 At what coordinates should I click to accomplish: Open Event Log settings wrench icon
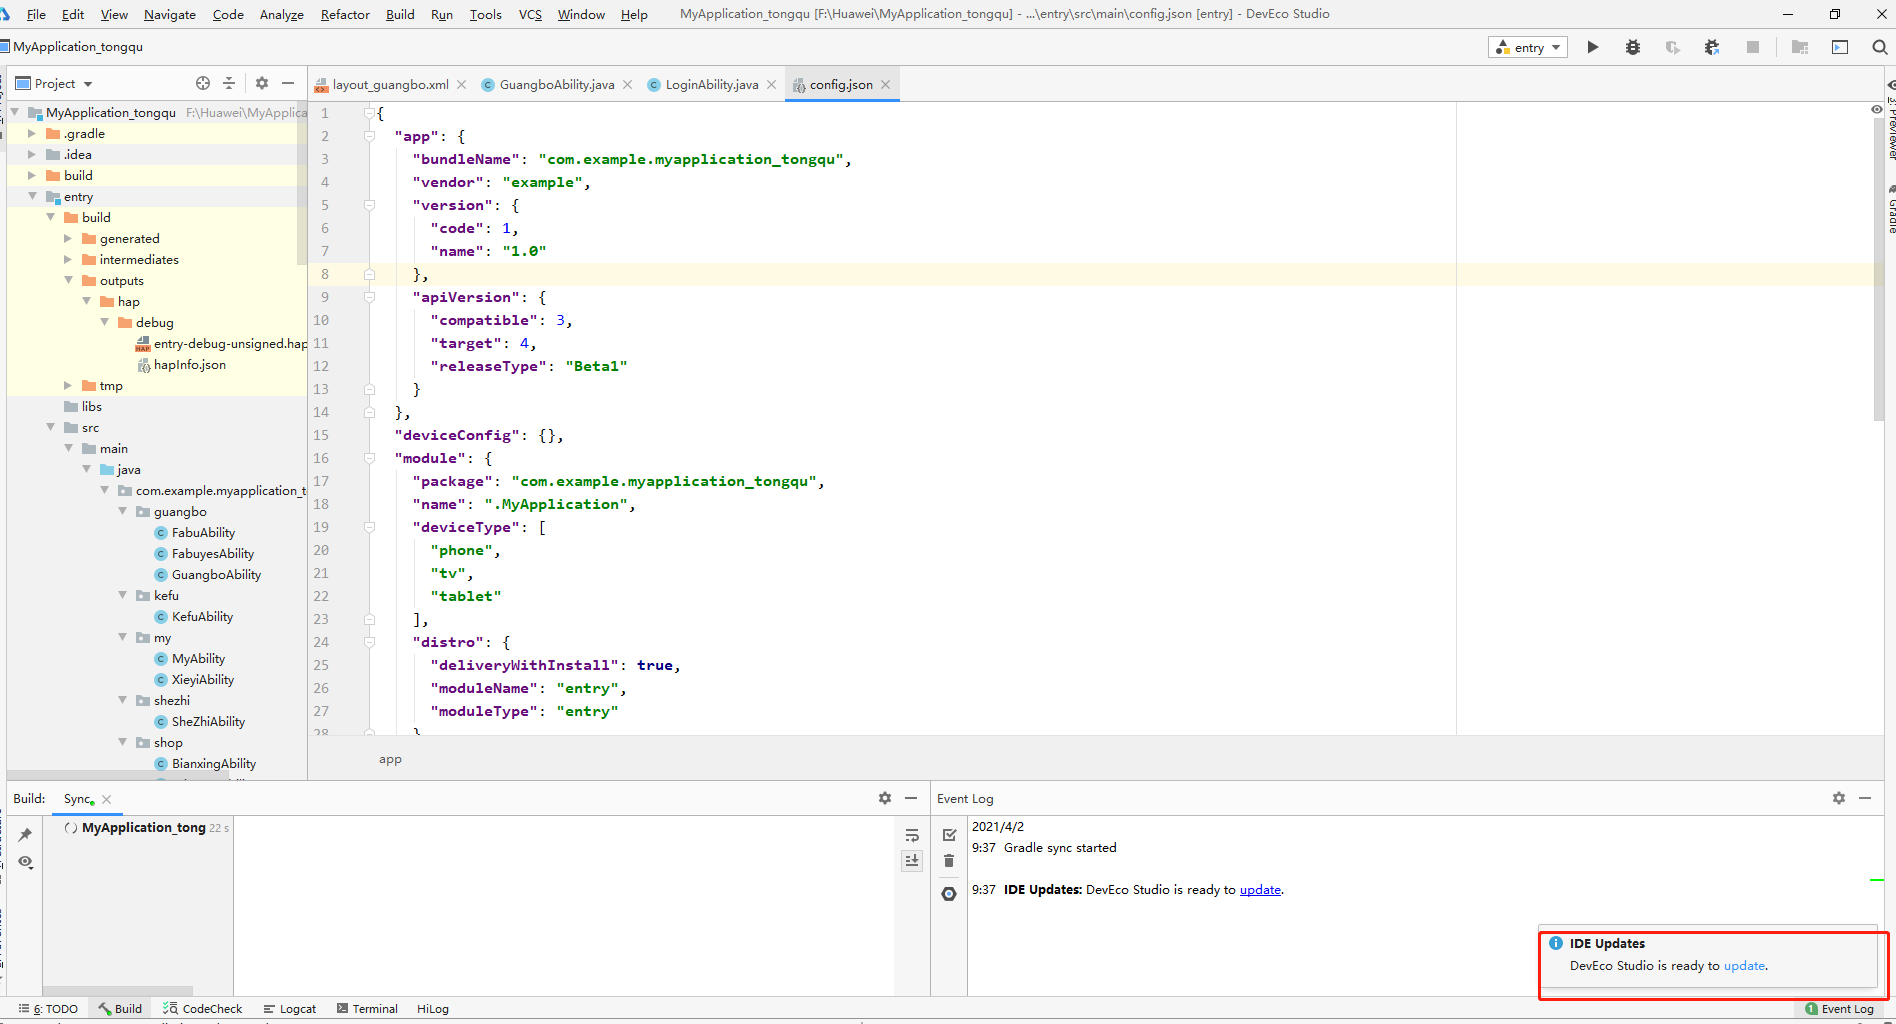(x=949, y=894)
